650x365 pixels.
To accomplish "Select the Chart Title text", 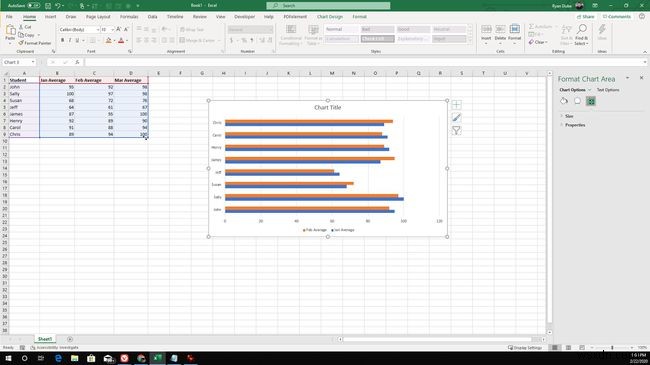I will pos(327,107).
